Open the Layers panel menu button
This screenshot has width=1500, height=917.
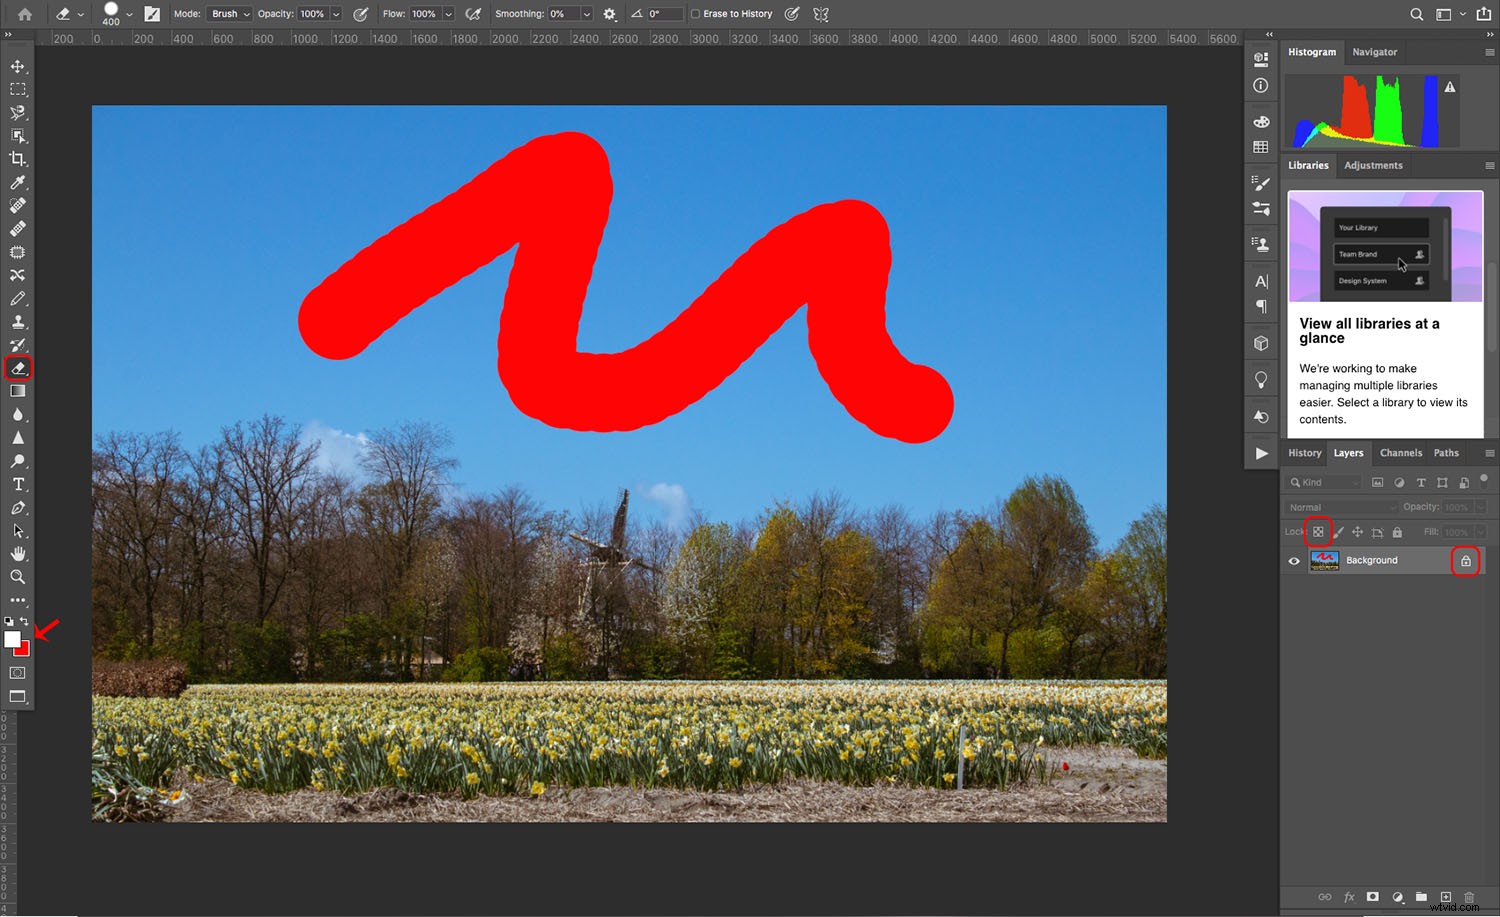coord(1488,452)
